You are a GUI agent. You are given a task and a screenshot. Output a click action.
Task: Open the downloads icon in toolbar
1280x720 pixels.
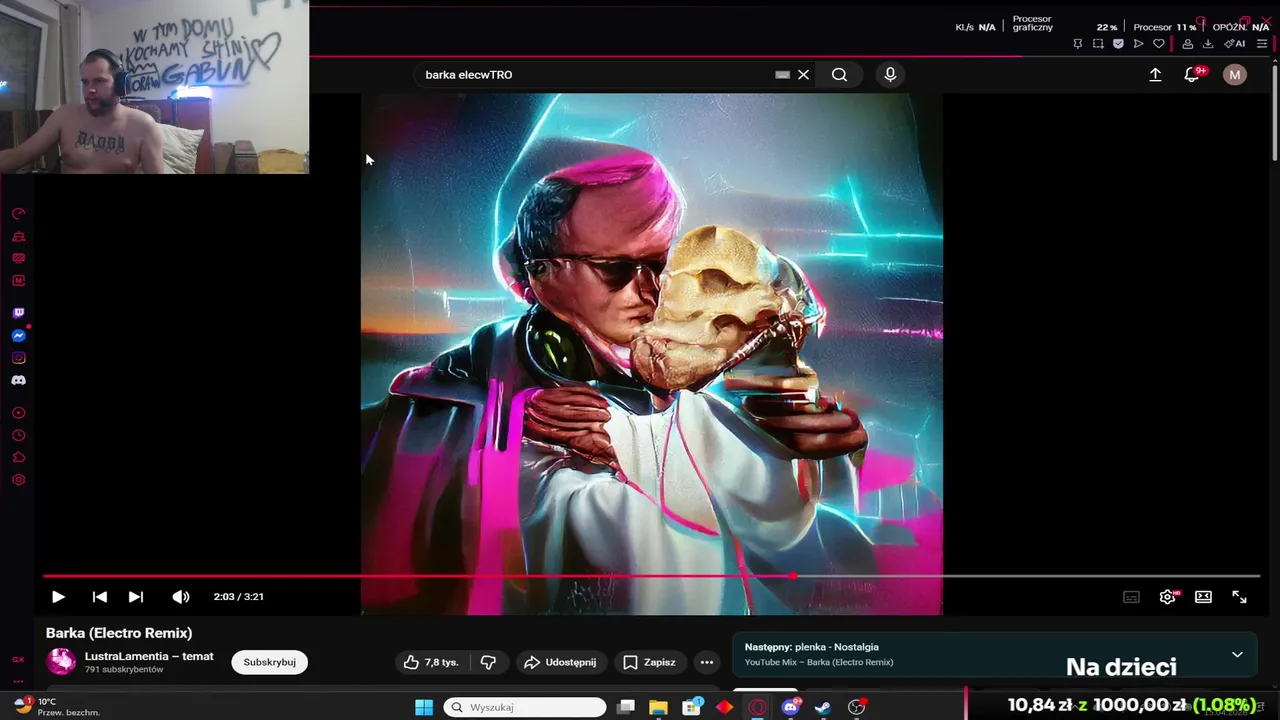tap(1208, 44)
